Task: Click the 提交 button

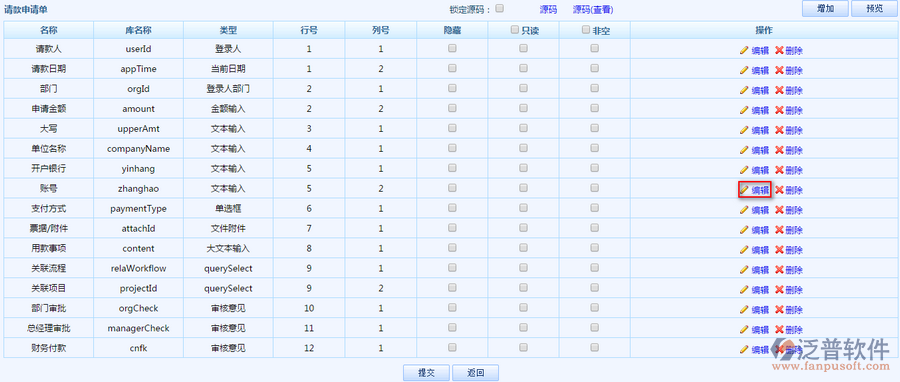Action: click(426, 373)
